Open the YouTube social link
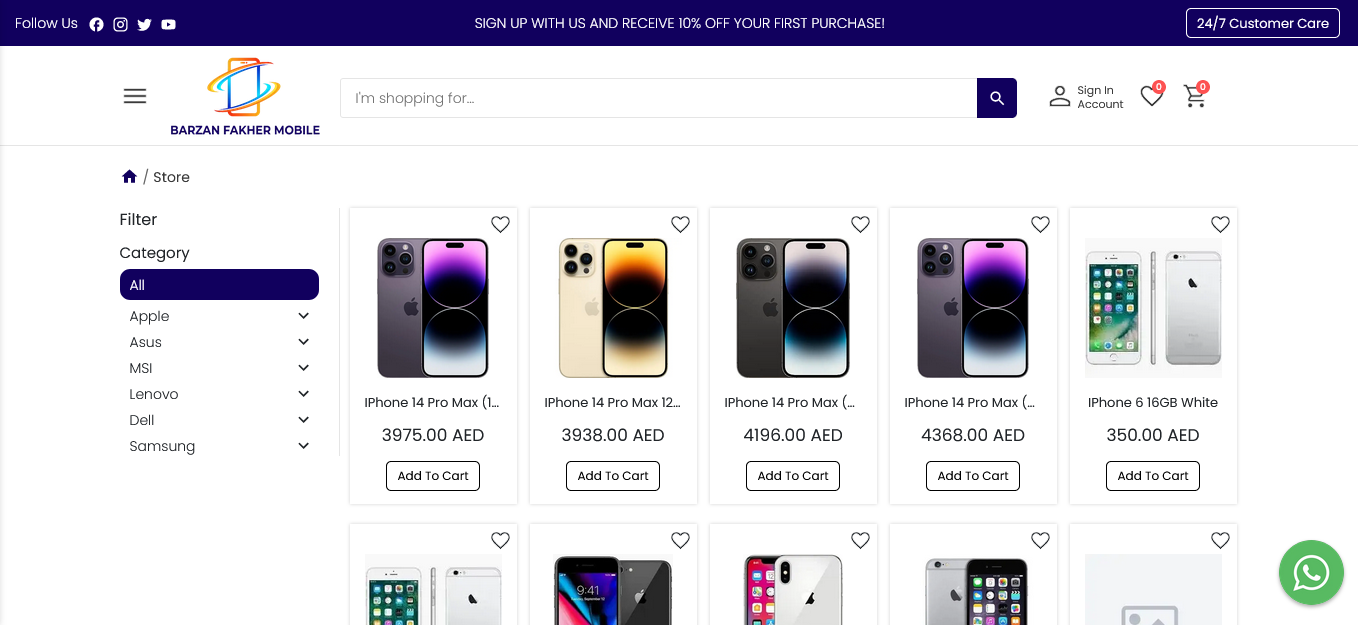 168,24
